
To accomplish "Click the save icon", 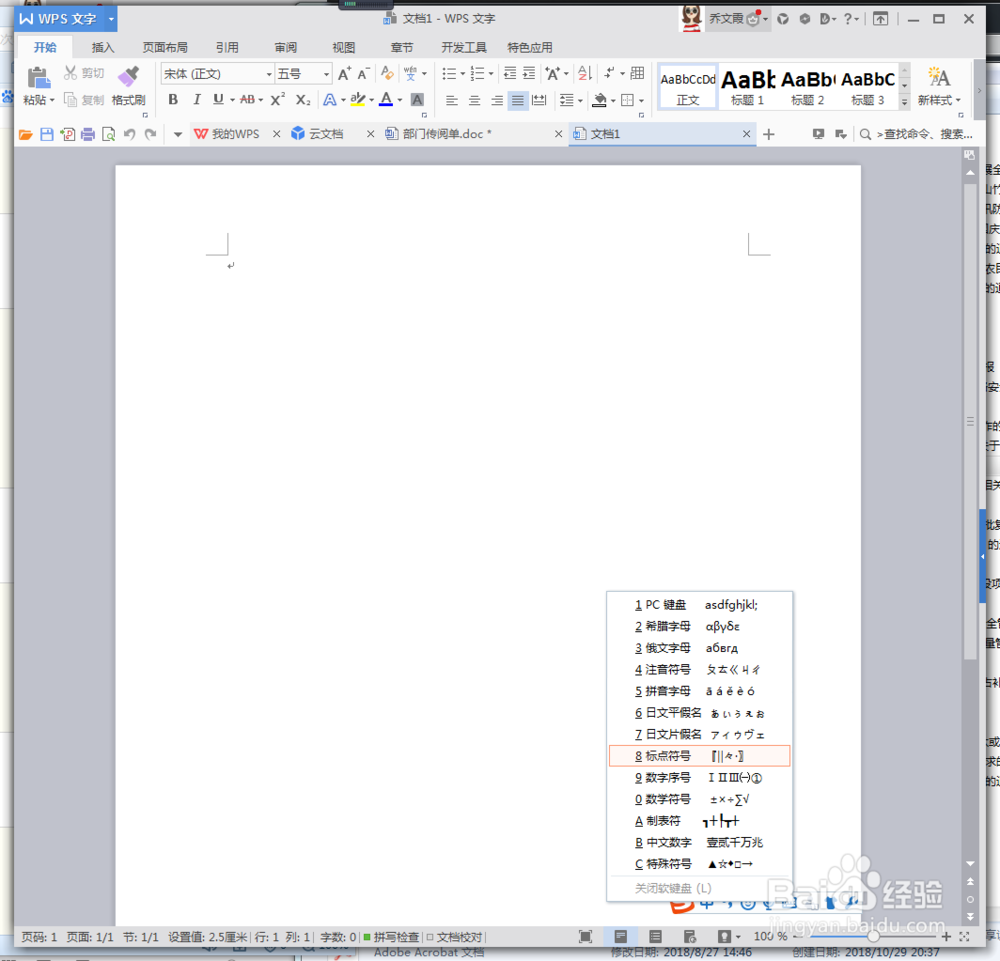I will point(47,134).
